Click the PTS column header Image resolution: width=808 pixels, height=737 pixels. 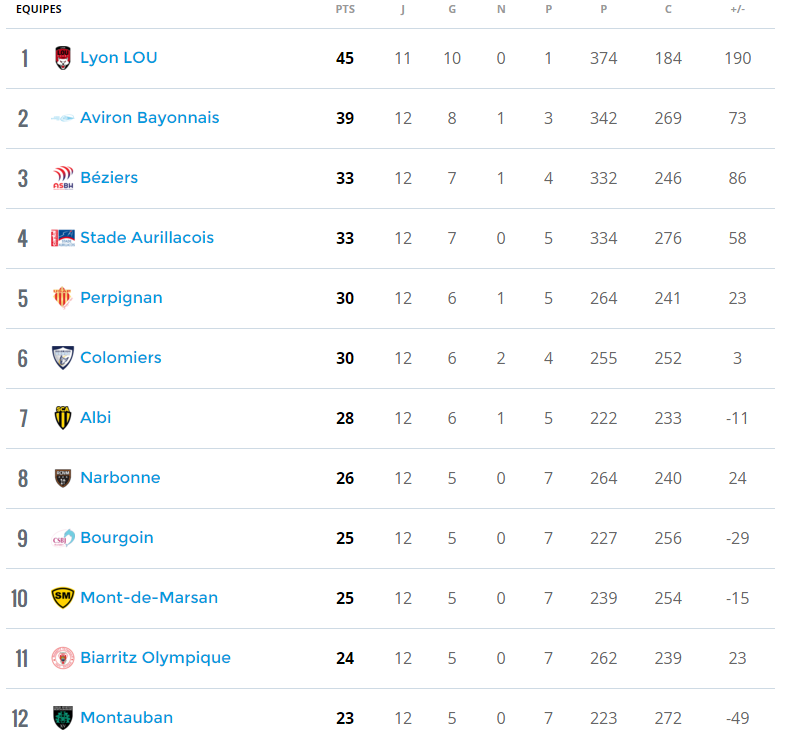345,9
